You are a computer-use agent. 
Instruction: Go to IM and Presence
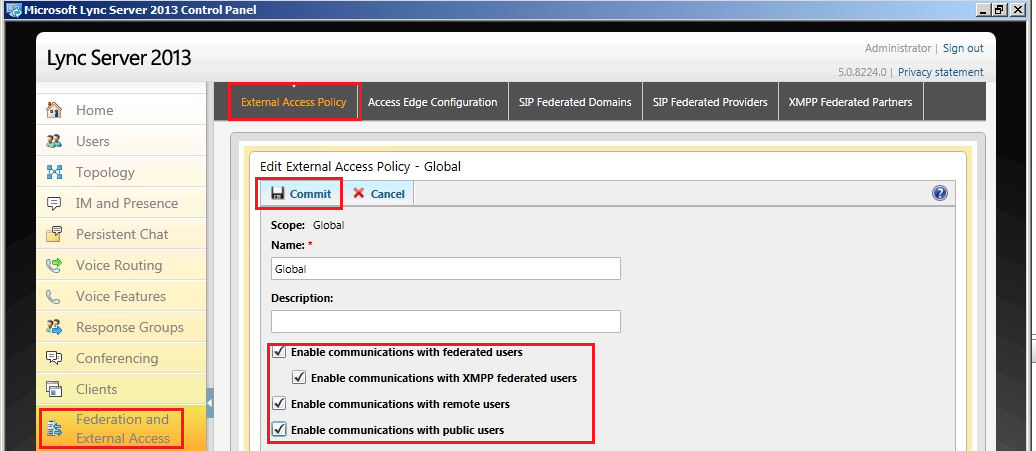click(x=122, y=203)
